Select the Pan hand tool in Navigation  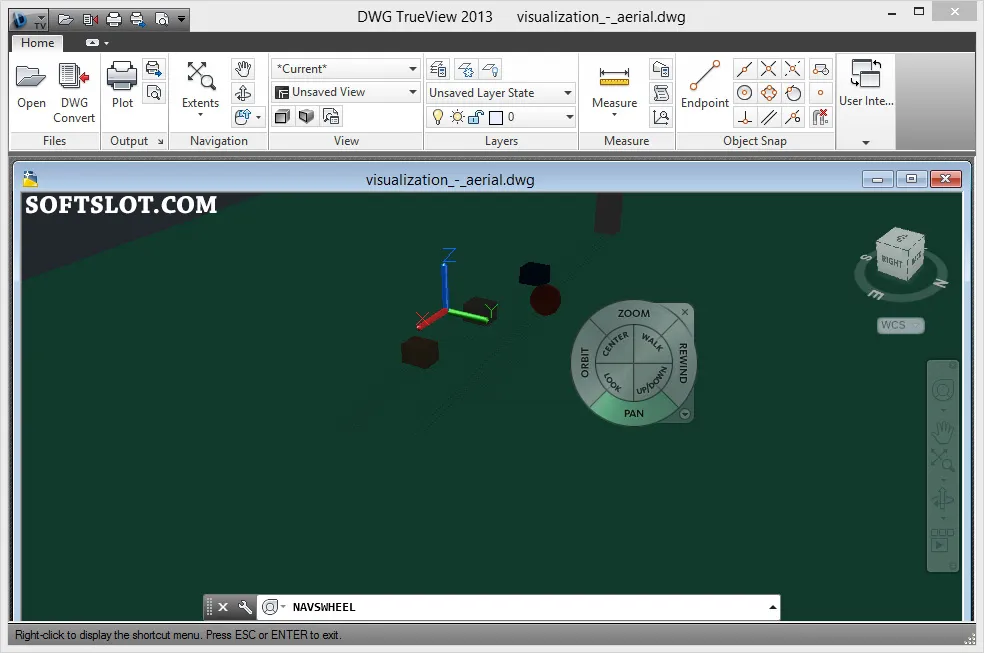click(x=243, y=68)
